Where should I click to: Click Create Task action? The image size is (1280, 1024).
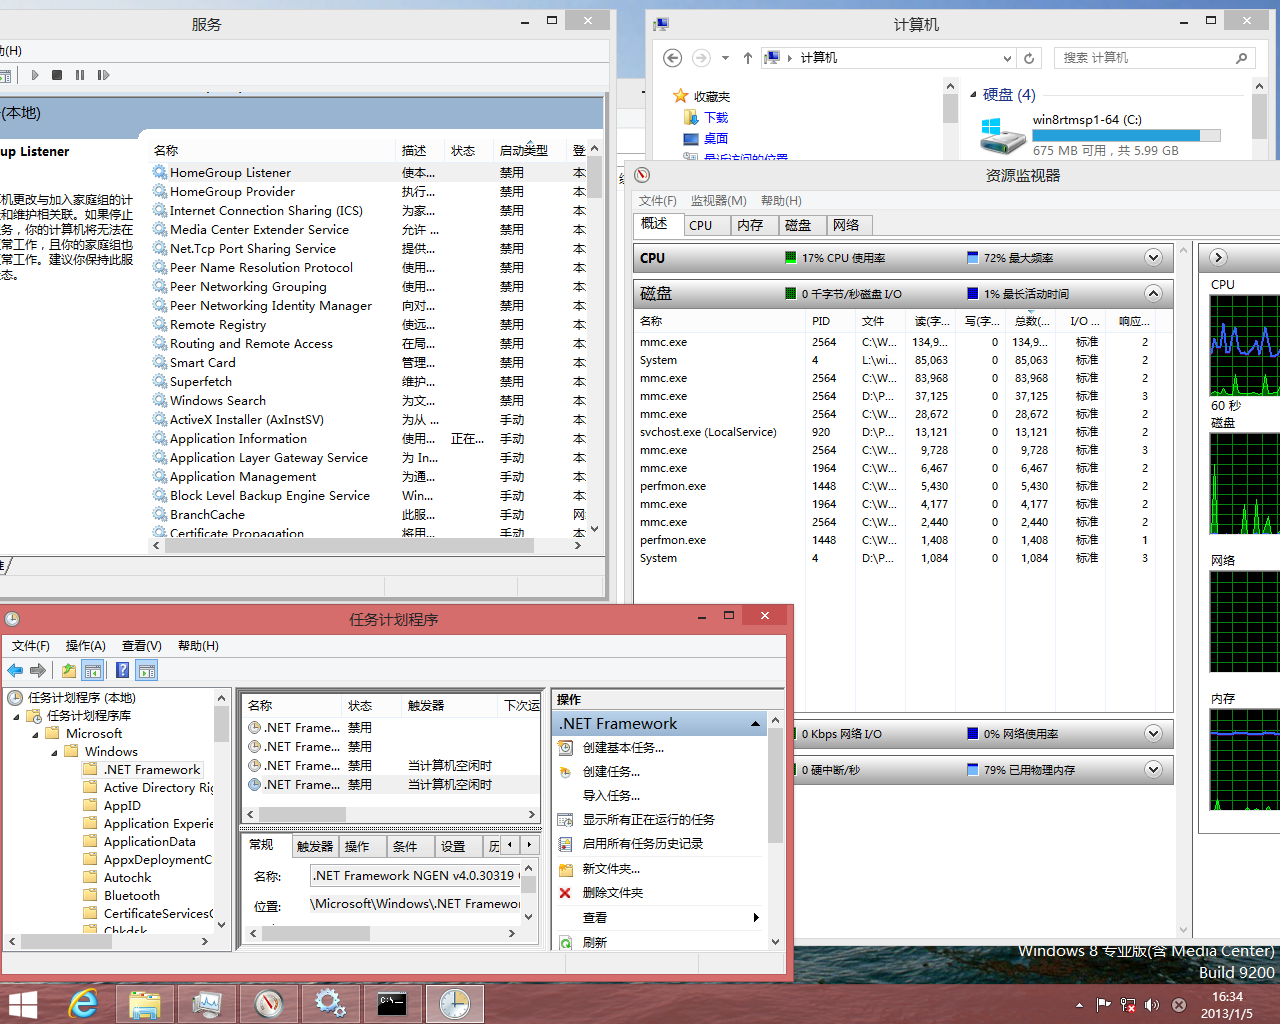tap(611, 772)
